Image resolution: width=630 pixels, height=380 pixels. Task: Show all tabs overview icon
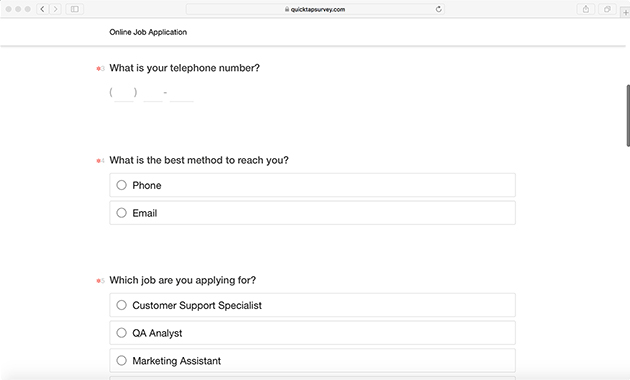point(607,9)
